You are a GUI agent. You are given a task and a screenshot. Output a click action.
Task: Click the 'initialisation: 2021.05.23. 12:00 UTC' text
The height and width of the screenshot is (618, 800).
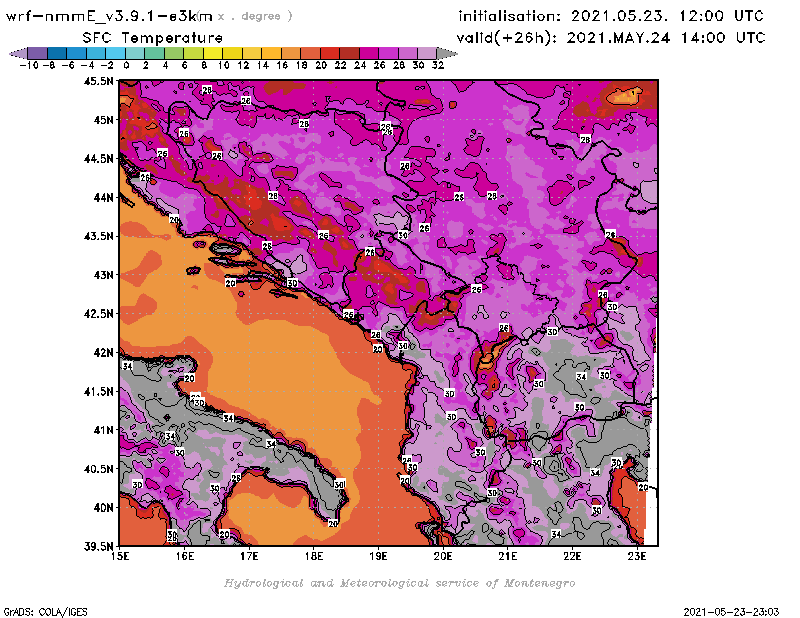[611, 16]
